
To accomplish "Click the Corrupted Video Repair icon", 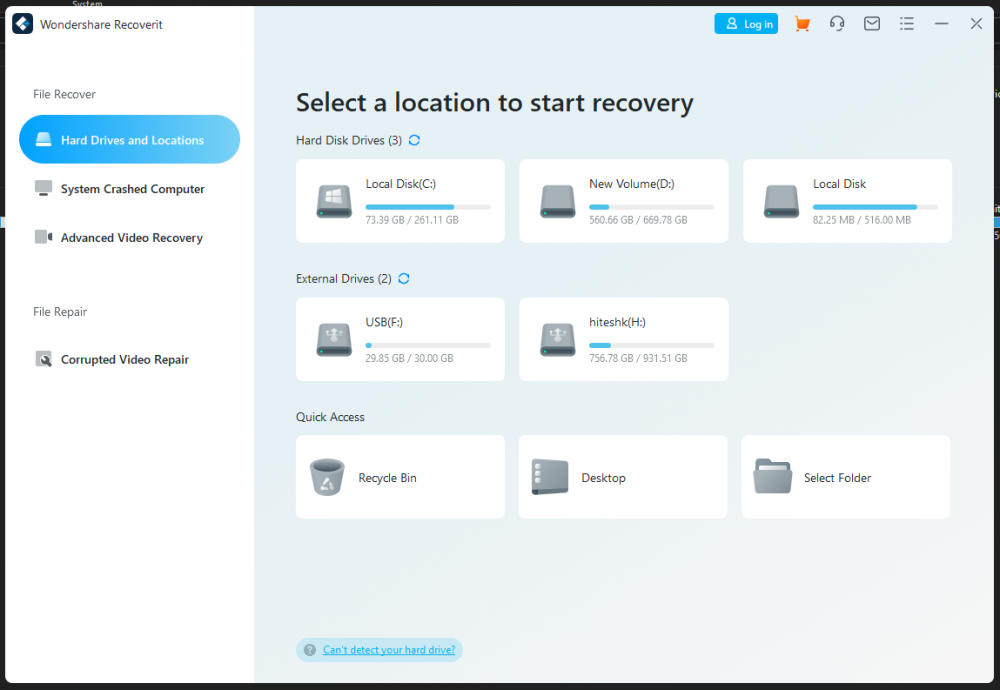I will click(43, 360).
